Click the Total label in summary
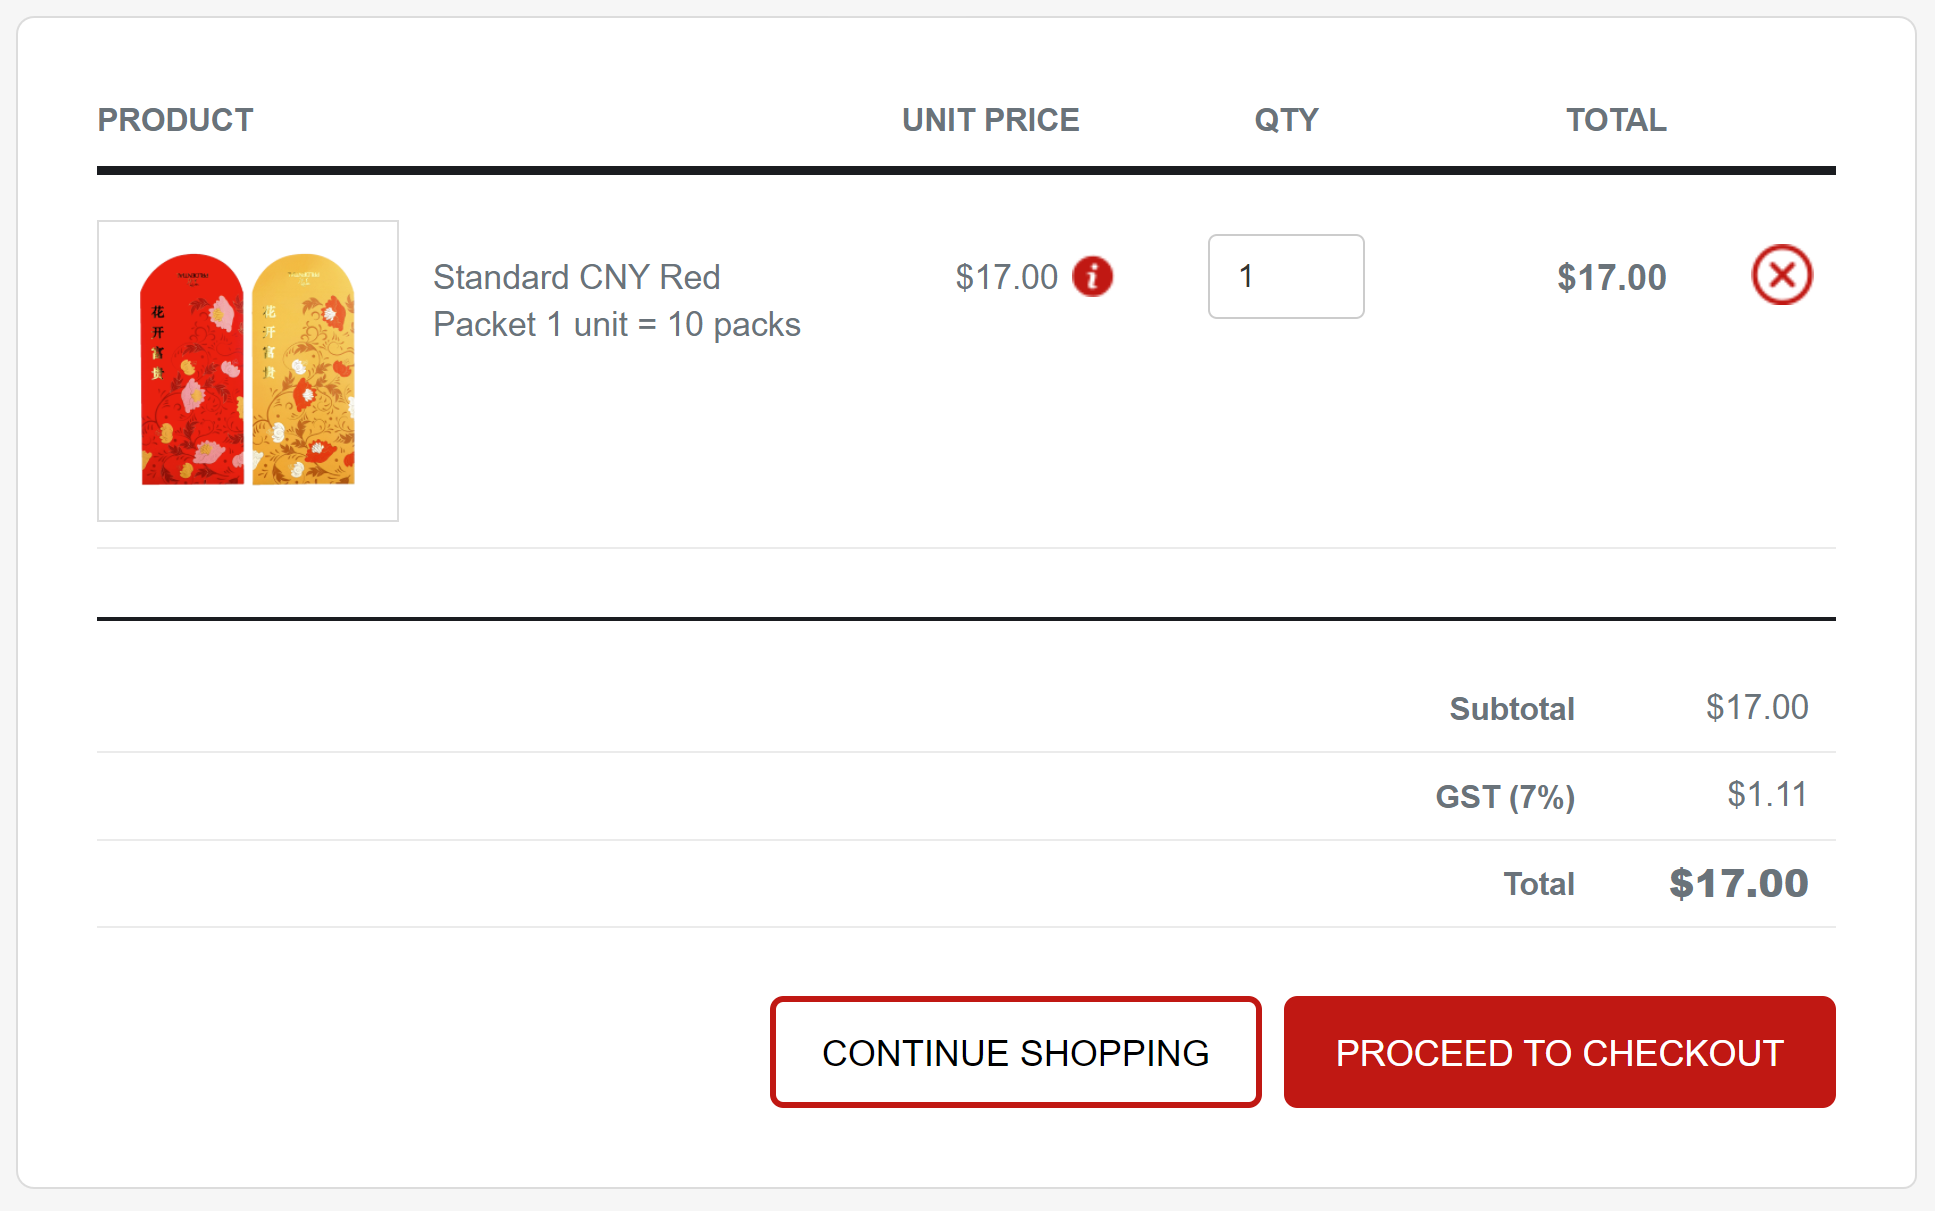 click(1538, 884)
